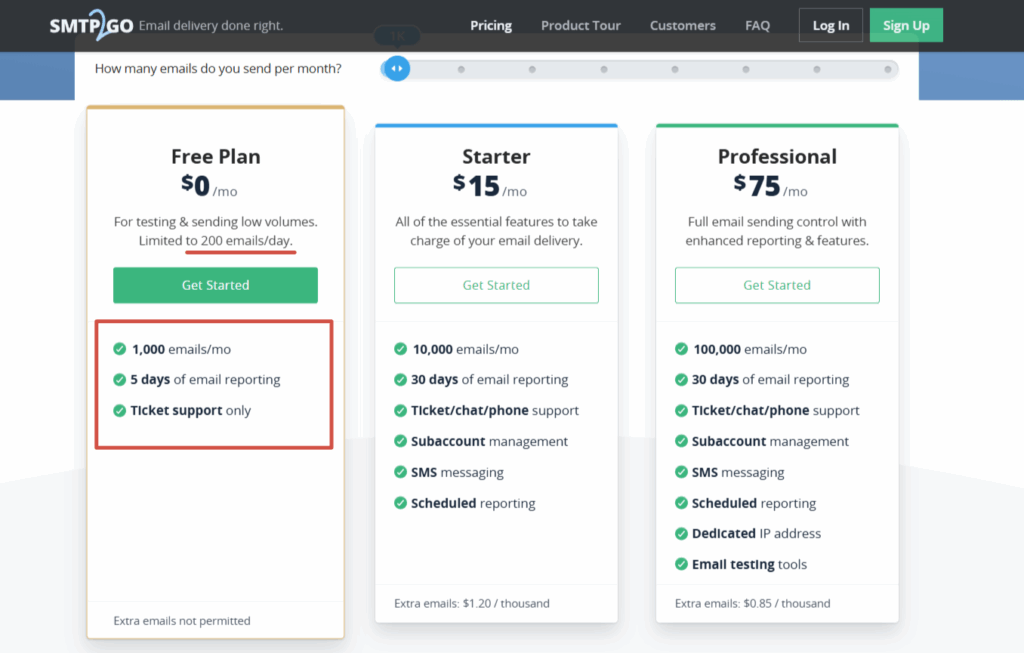Viewport: 1024px width, 653px height.
Task: Click the blue email volume slider handle
Action: (396, 69)
